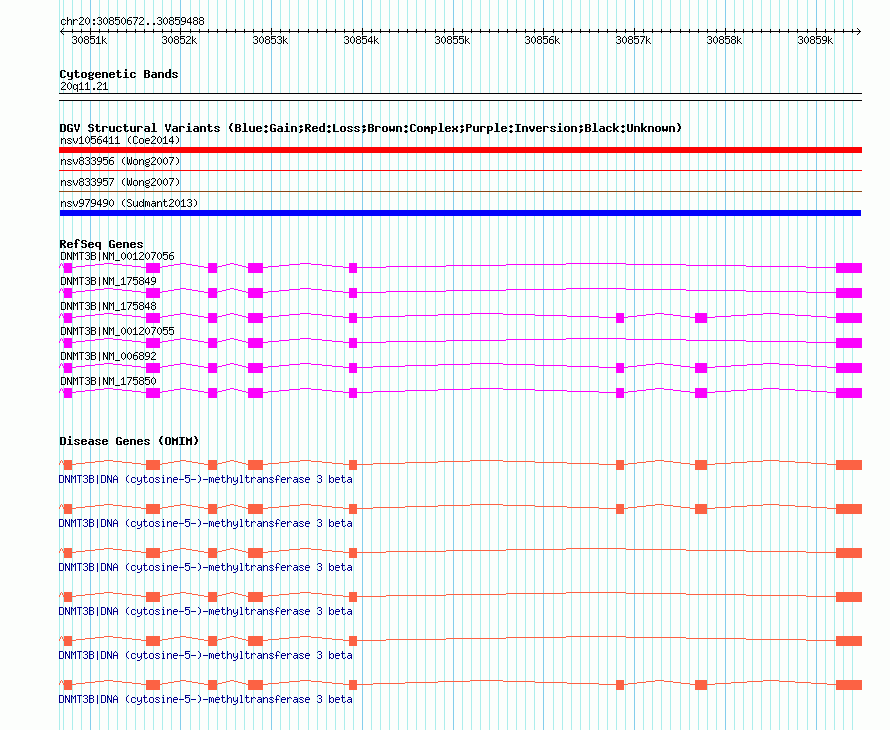Image resolution: width=890 pixels, height=730 pixels.
Task: Select the thick red nsv1056411 loss bar
Action: [460, 150]
